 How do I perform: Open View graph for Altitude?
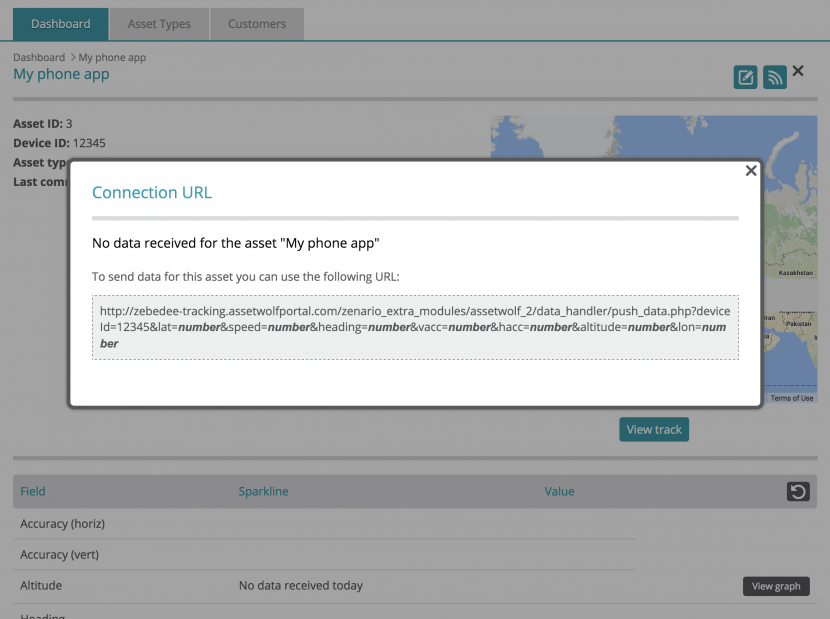(x=776, y=586)
